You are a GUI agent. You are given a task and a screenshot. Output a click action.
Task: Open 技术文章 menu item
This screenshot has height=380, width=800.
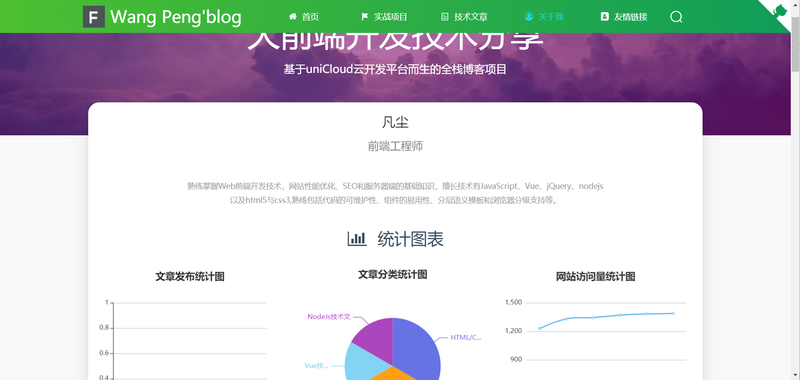471,17
